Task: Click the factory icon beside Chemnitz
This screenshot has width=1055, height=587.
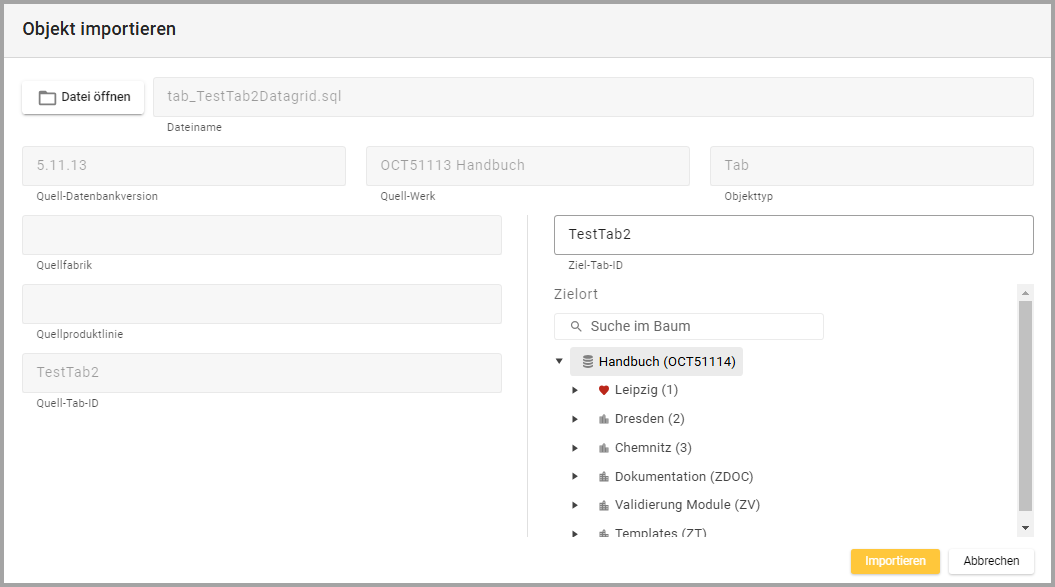Action: [x=603, y=448]
